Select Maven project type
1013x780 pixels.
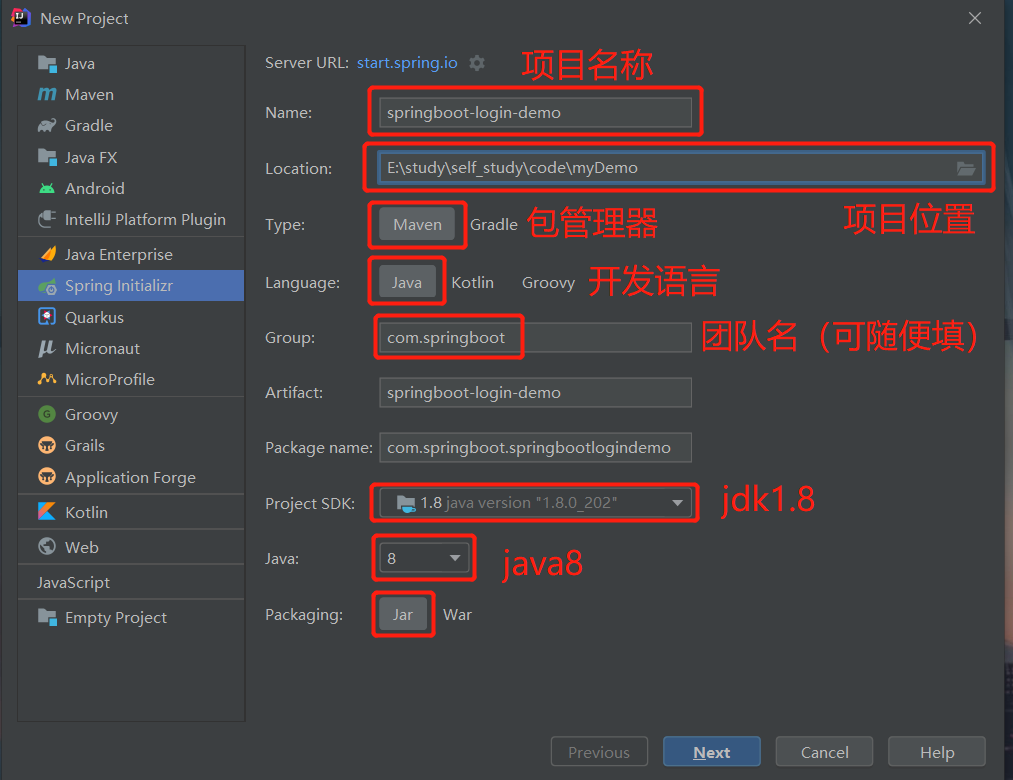pyautogui.click(x=417, y=224)
